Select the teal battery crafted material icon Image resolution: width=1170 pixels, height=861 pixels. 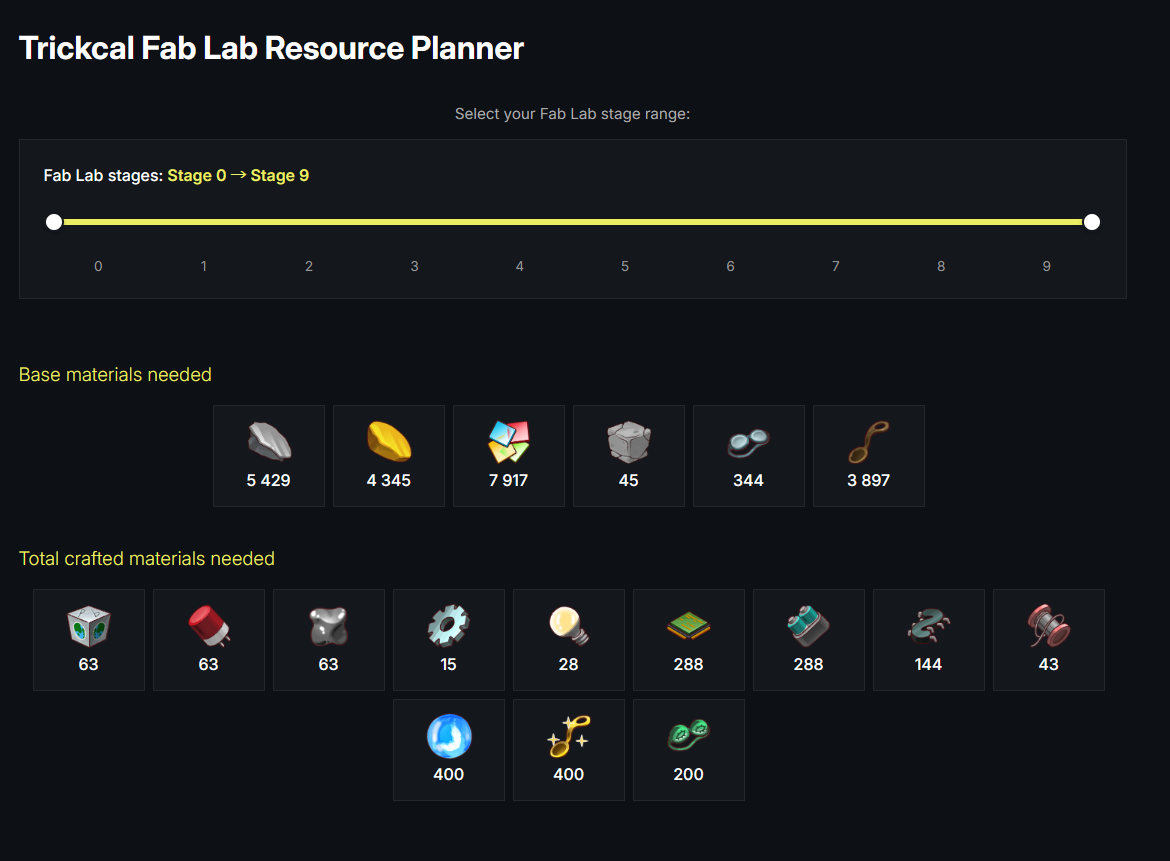[808, 626]
